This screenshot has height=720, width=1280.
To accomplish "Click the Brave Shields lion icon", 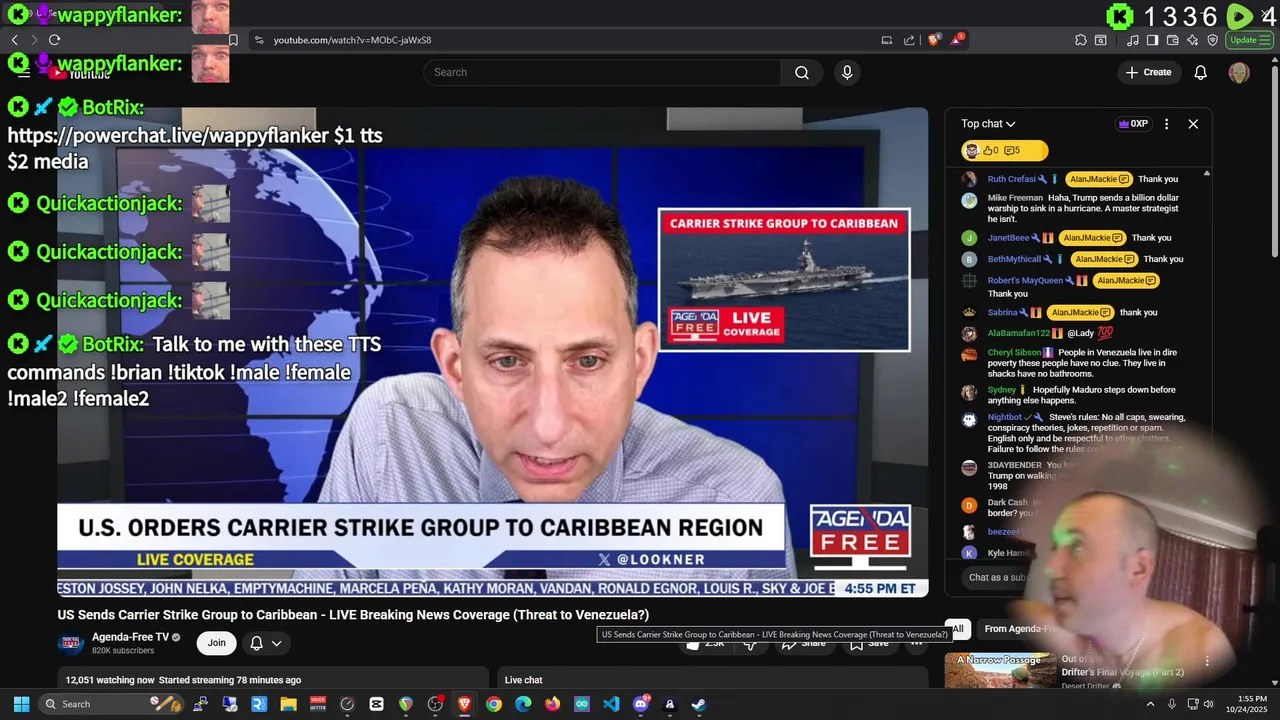I will [934, 40].
